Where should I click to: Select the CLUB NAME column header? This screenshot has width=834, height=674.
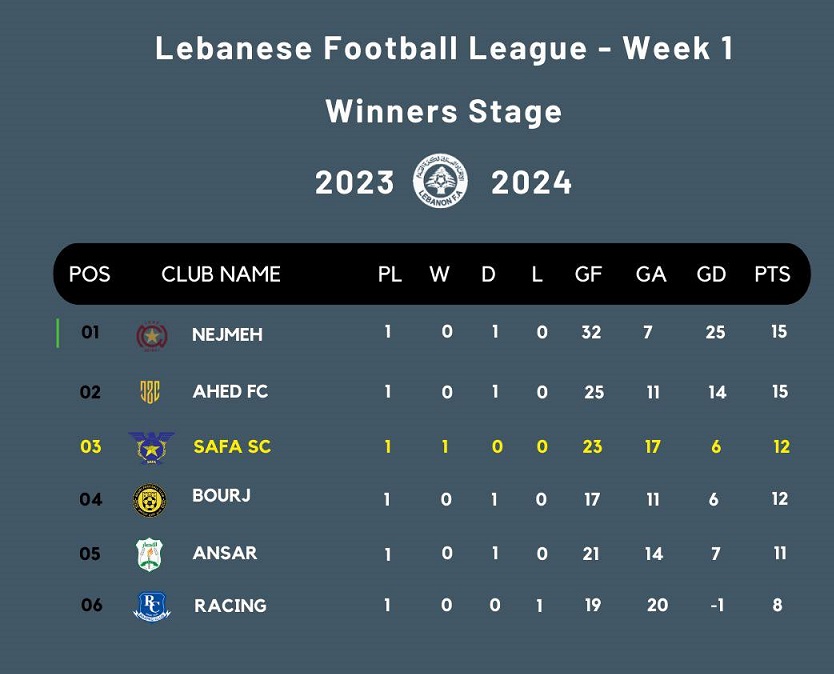coord(221,274)
